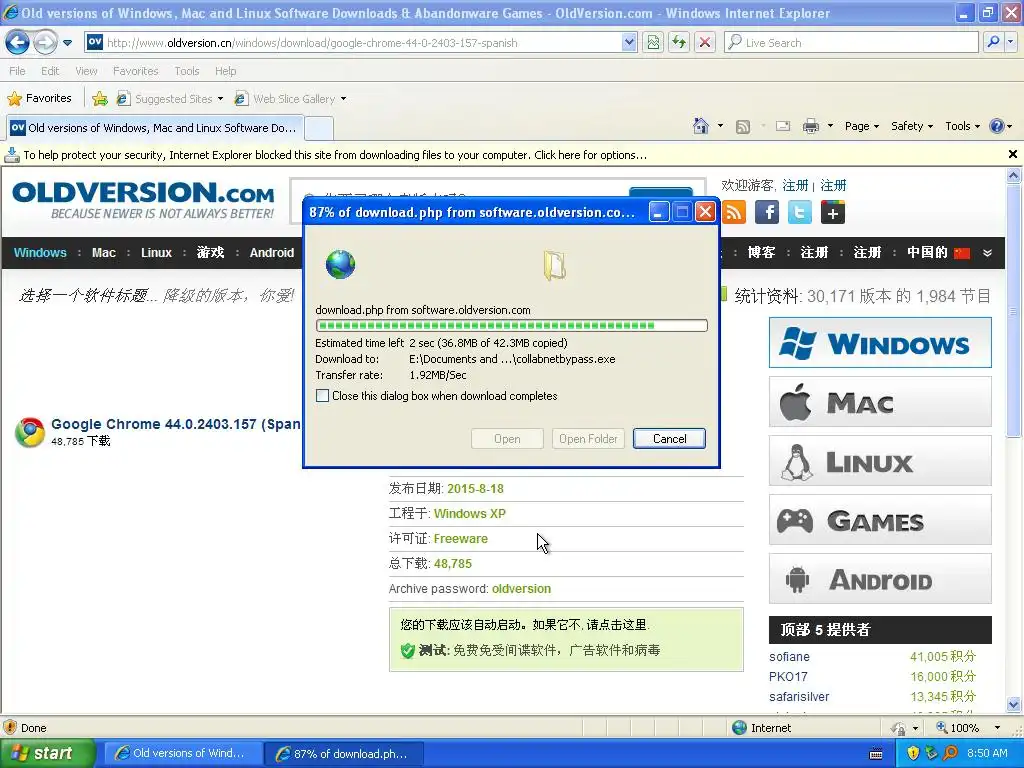This screenshot has height=768, width=1024.
Task: Open the Favorites menu in menu bar
Action: (136, 71)
